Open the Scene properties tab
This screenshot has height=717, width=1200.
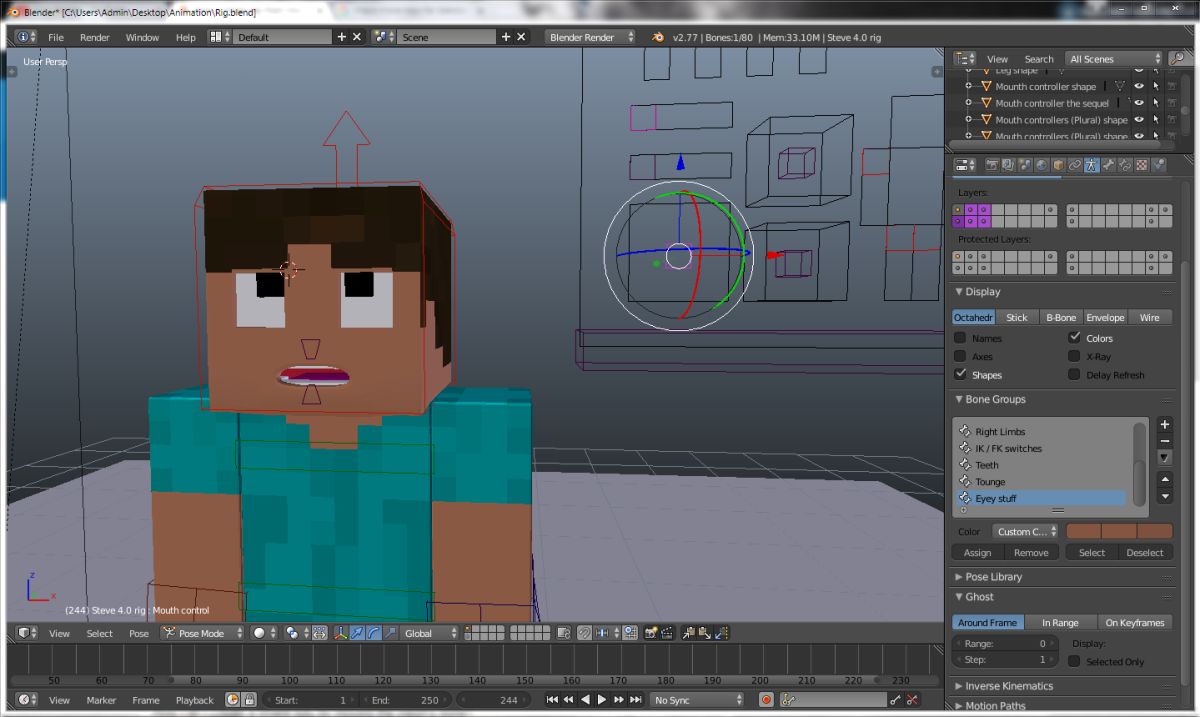pos(1024,165)
